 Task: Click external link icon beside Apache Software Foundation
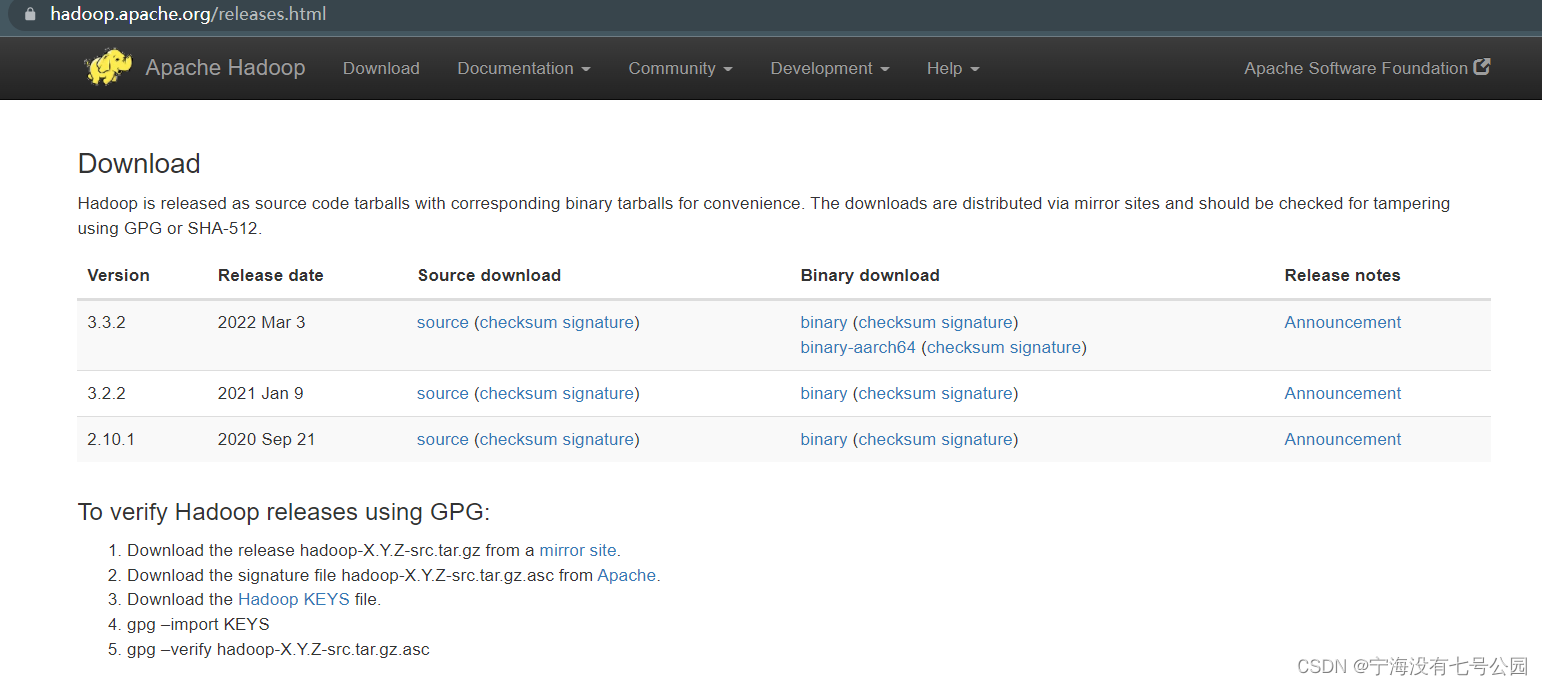[1482, 67]
